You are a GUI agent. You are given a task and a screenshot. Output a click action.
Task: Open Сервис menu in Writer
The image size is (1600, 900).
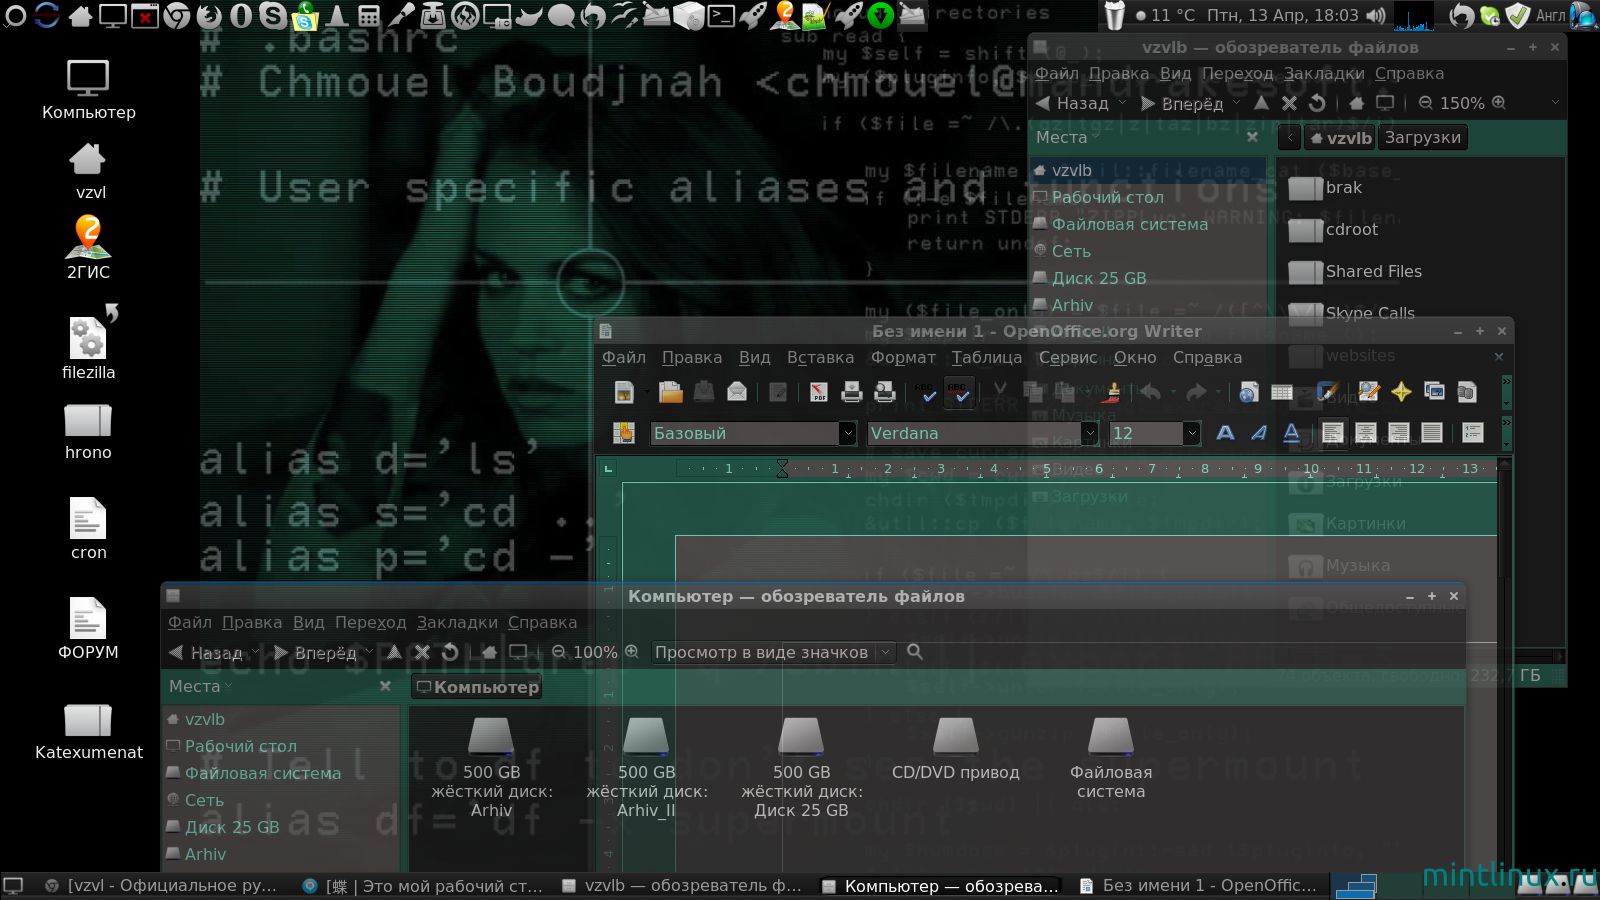click(x=1068, y=357)
